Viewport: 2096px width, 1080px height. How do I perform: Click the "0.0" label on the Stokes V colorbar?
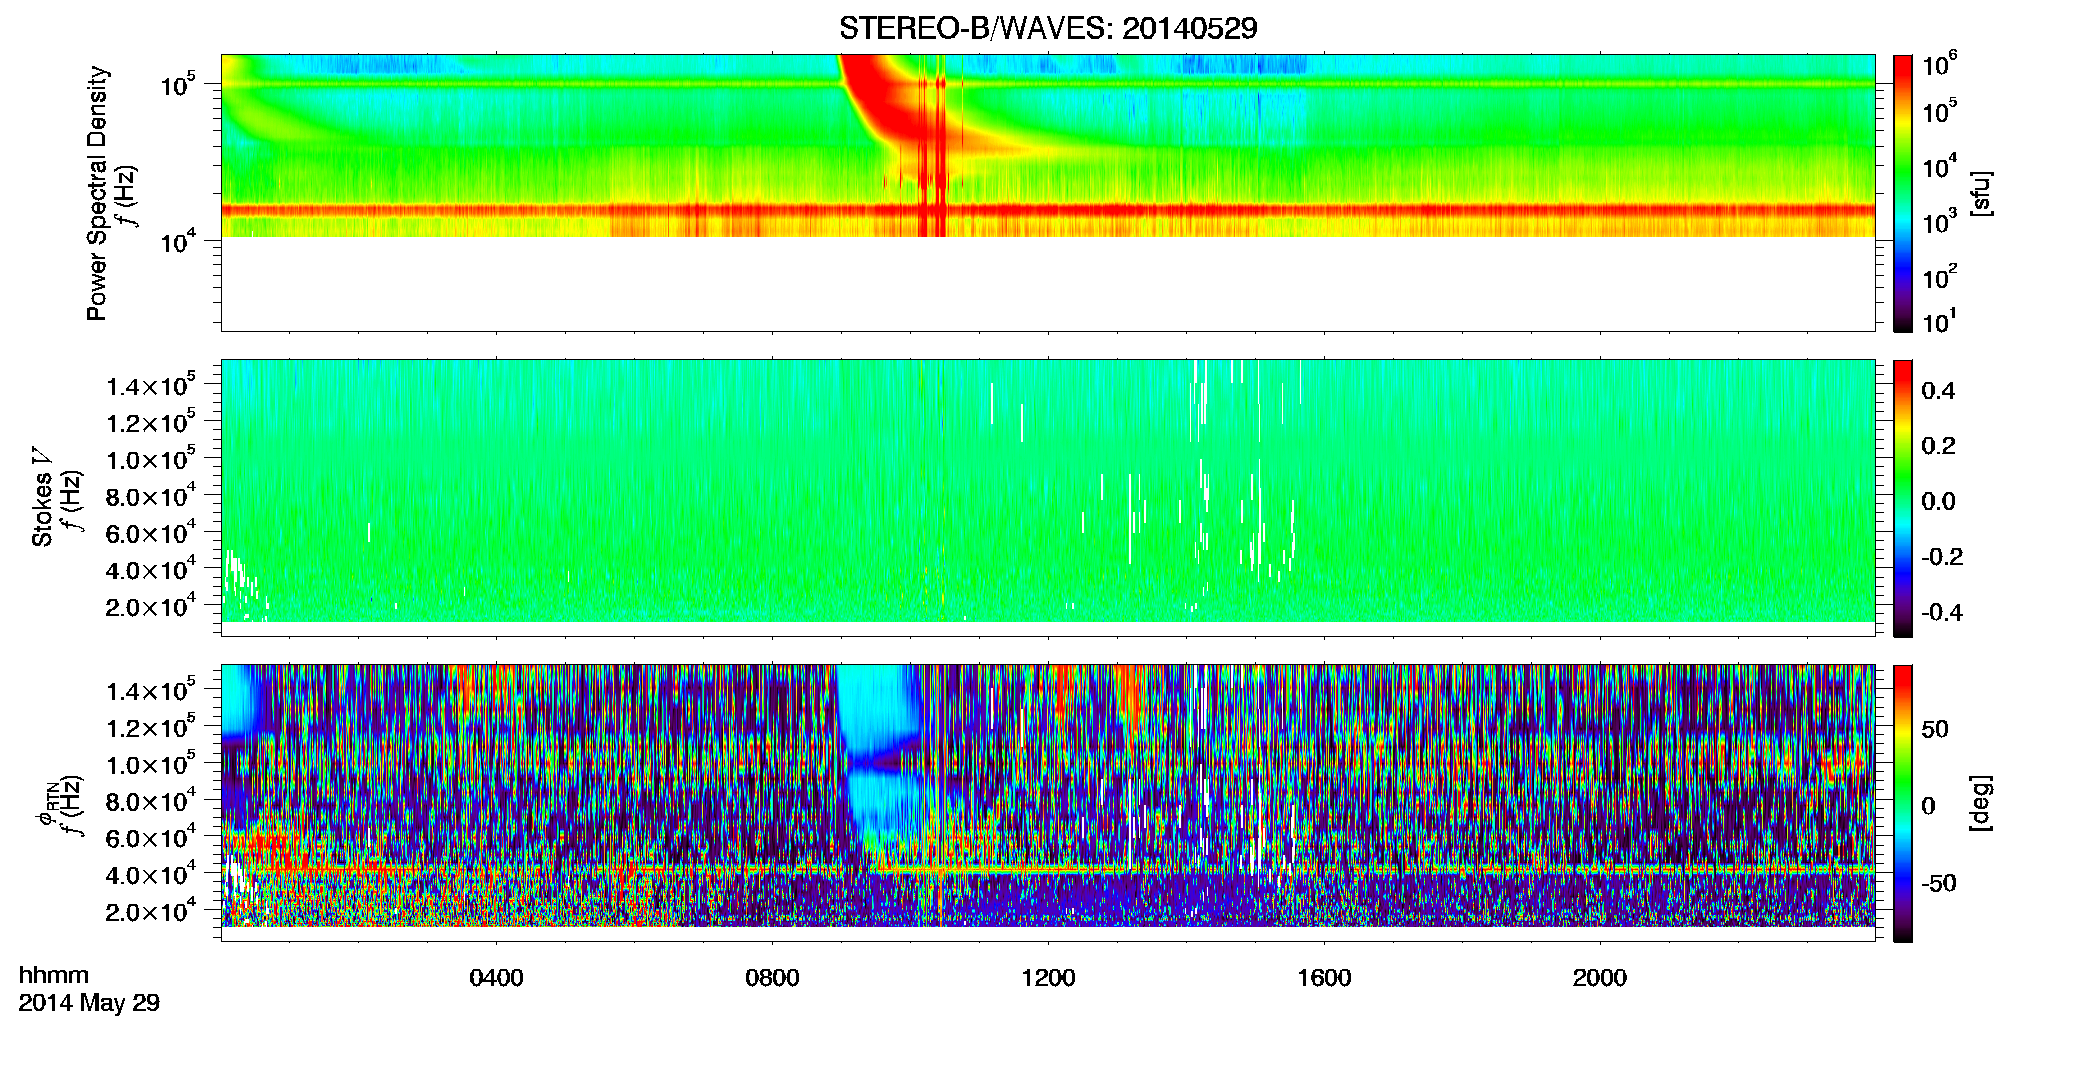pyautogui.click(x=1938, y=502)
